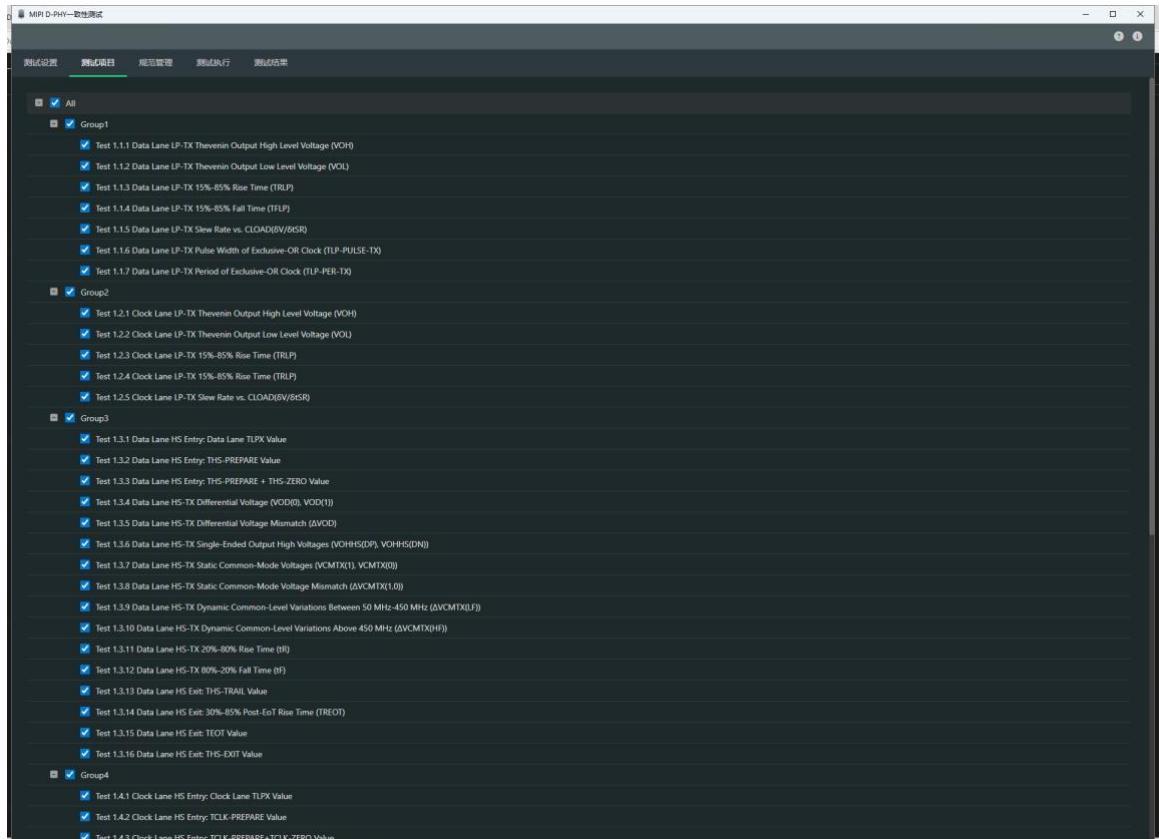Collapse the All tree node

[x=39, y=103]
